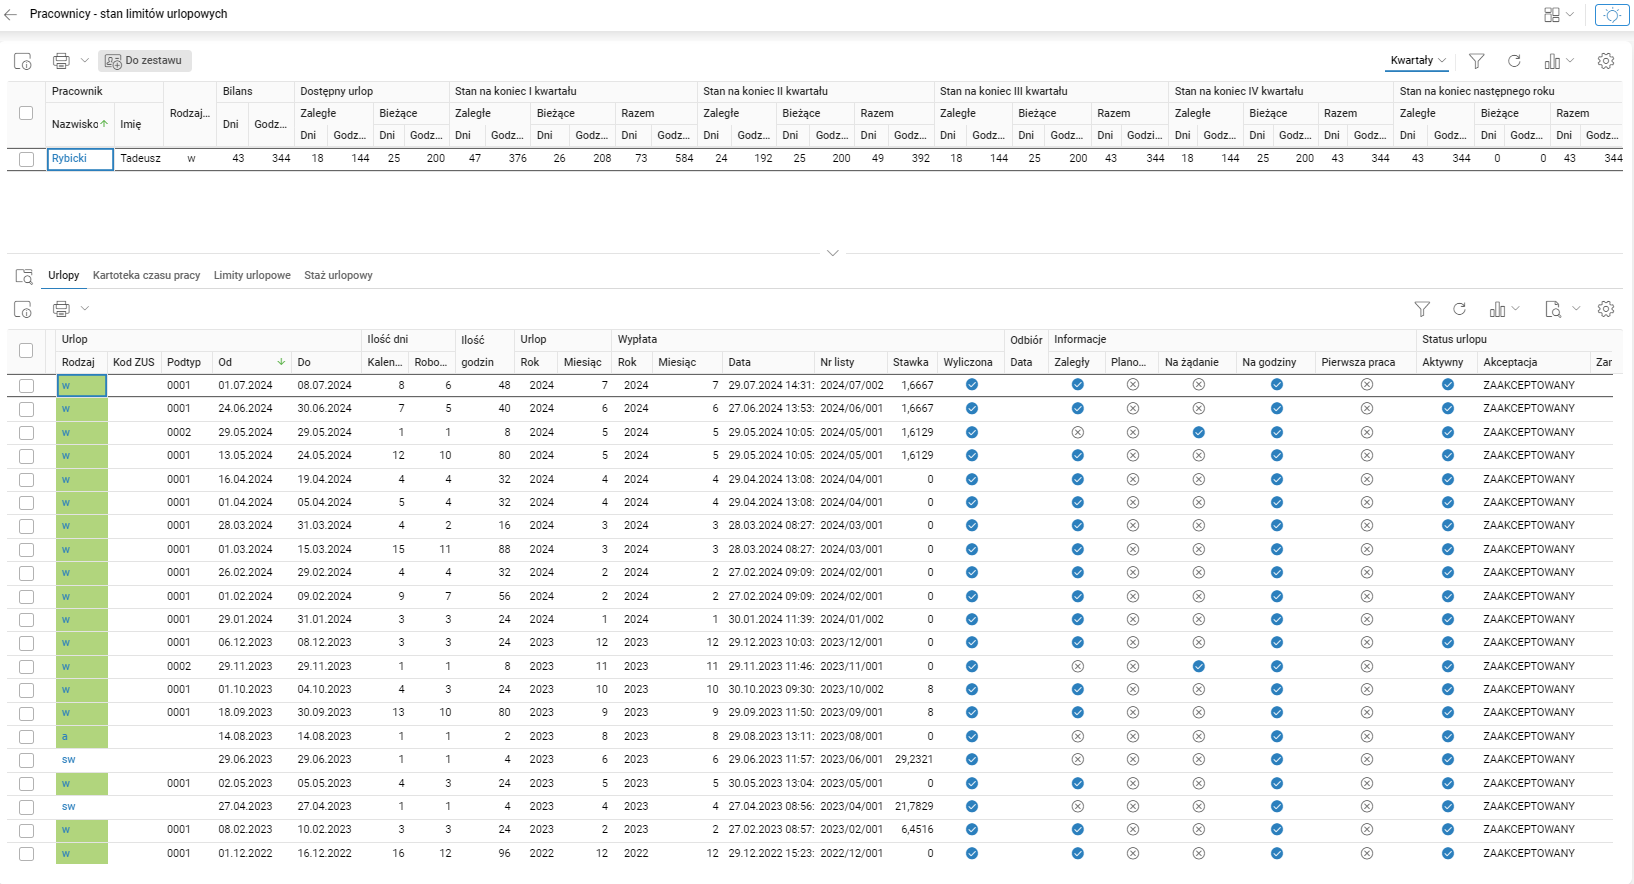Click the Na godziny check icon for leave 16.04.2024
Viewport: 1634px width, 884px height.
pos(1277,479)
